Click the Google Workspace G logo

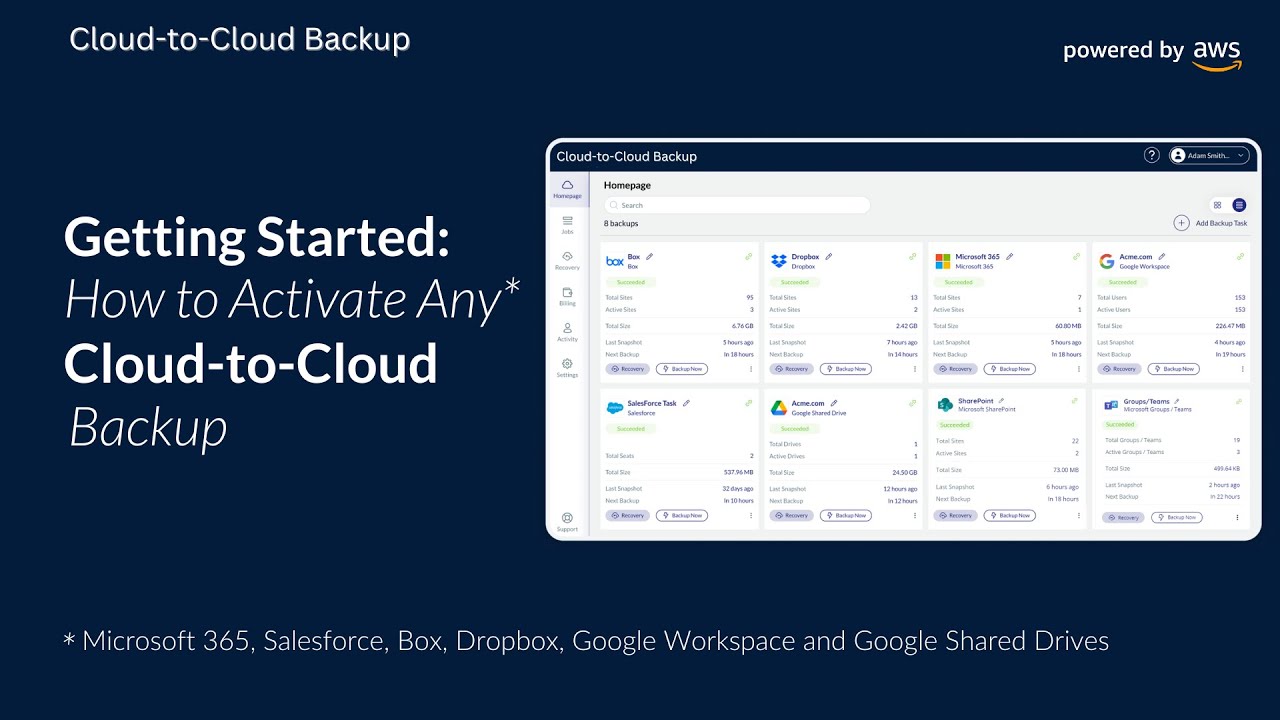click(x=1106, y=261)
